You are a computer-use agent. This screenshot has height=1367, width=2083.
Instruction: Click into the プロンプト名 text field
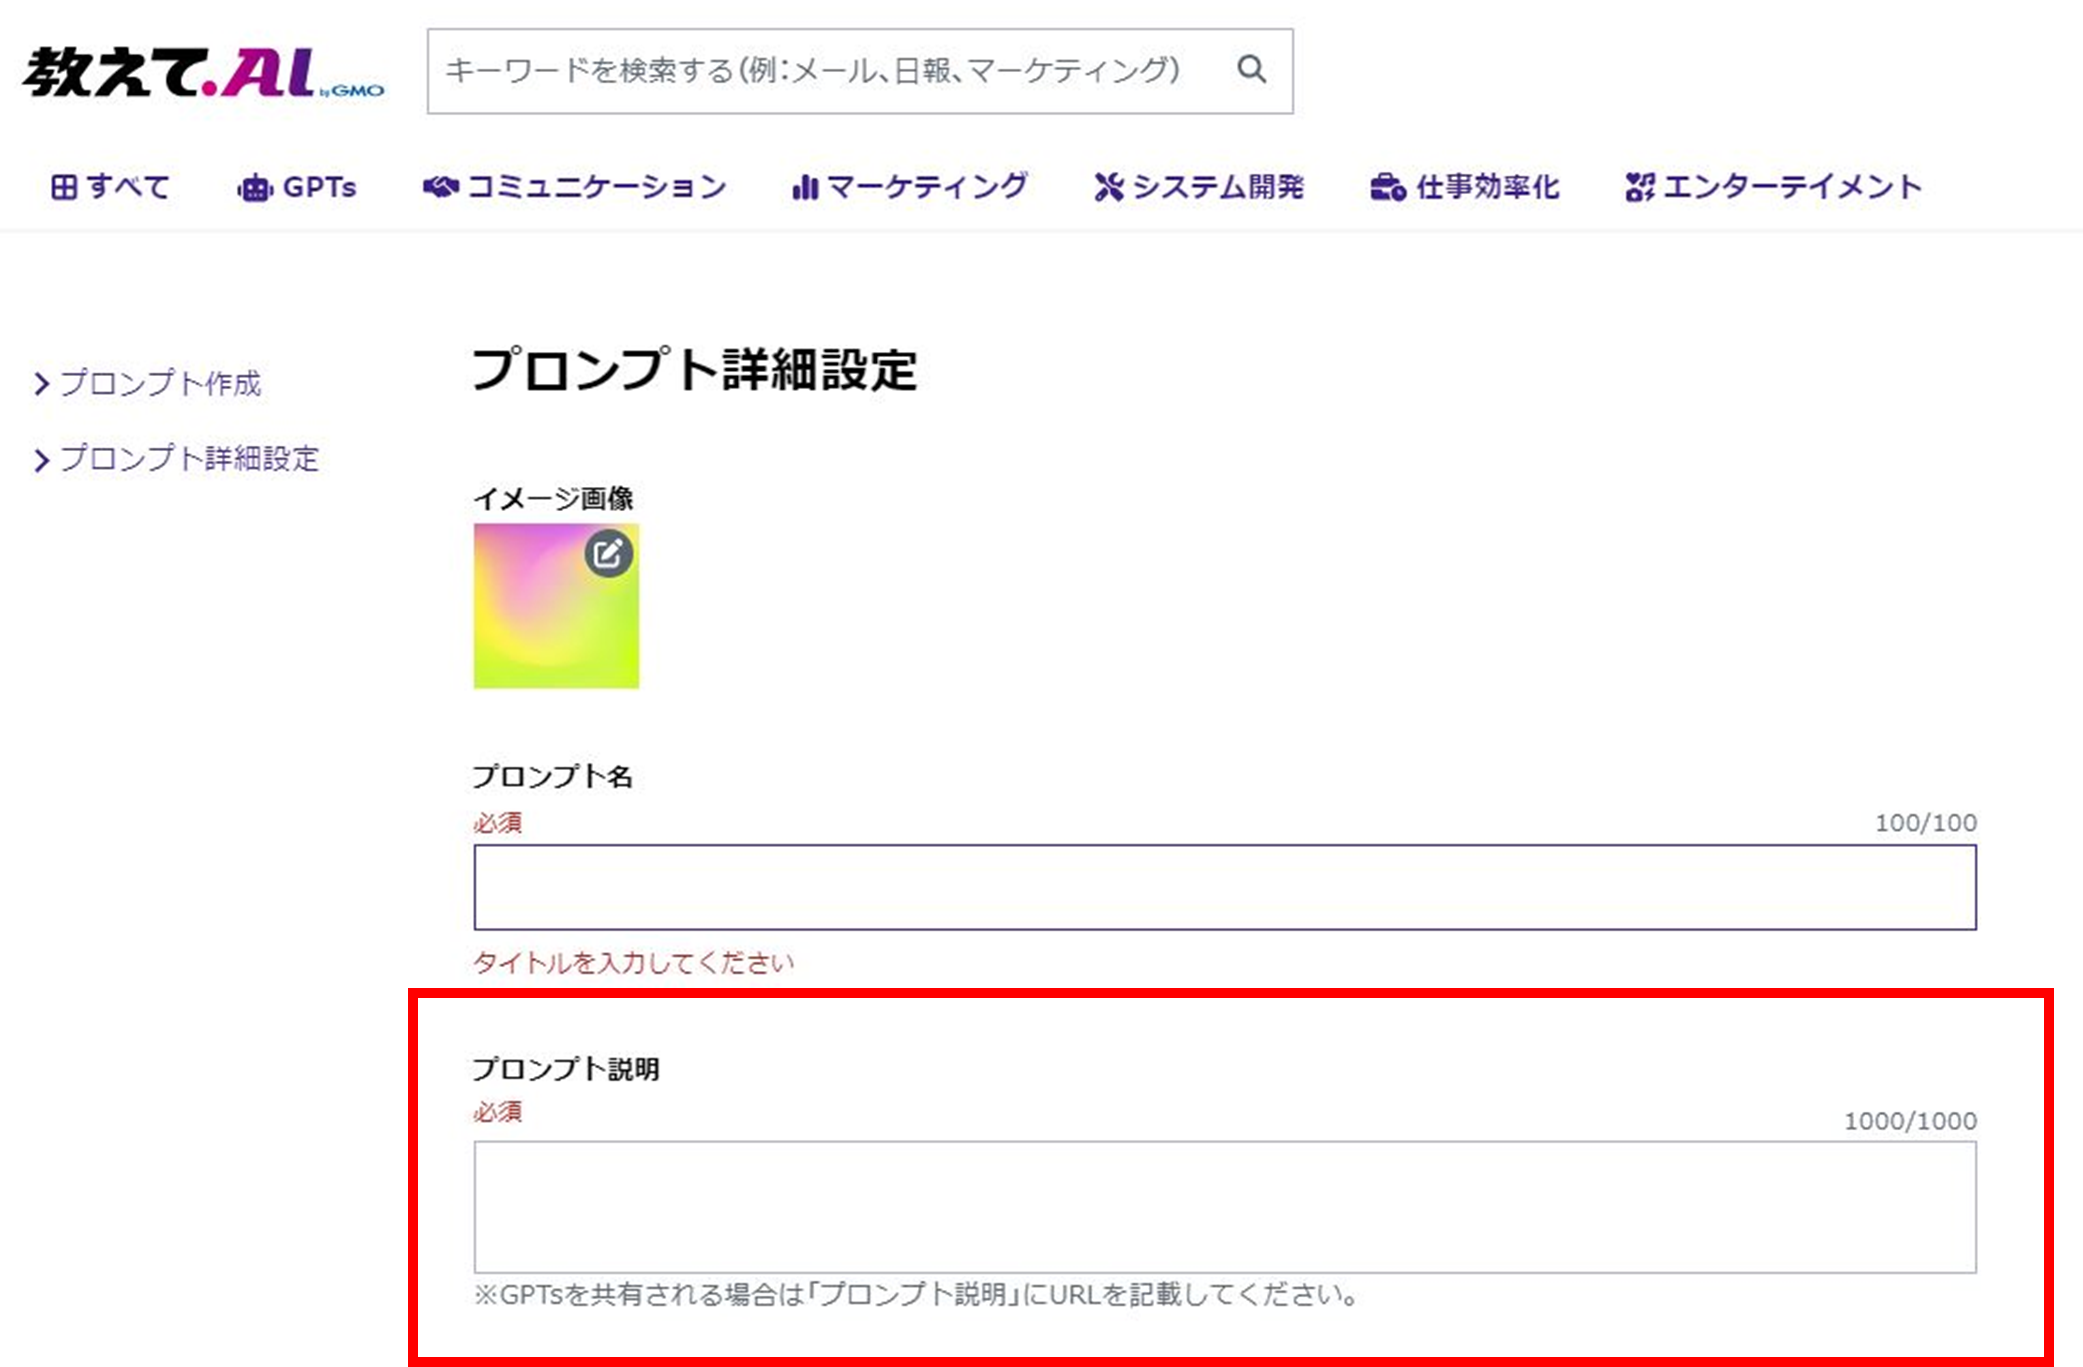(1224, 887)
